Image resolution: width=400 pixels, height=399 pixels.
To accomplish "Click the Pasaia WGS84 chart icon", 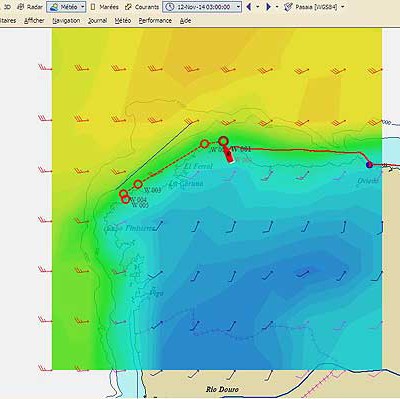I will (x=289, y=7).
